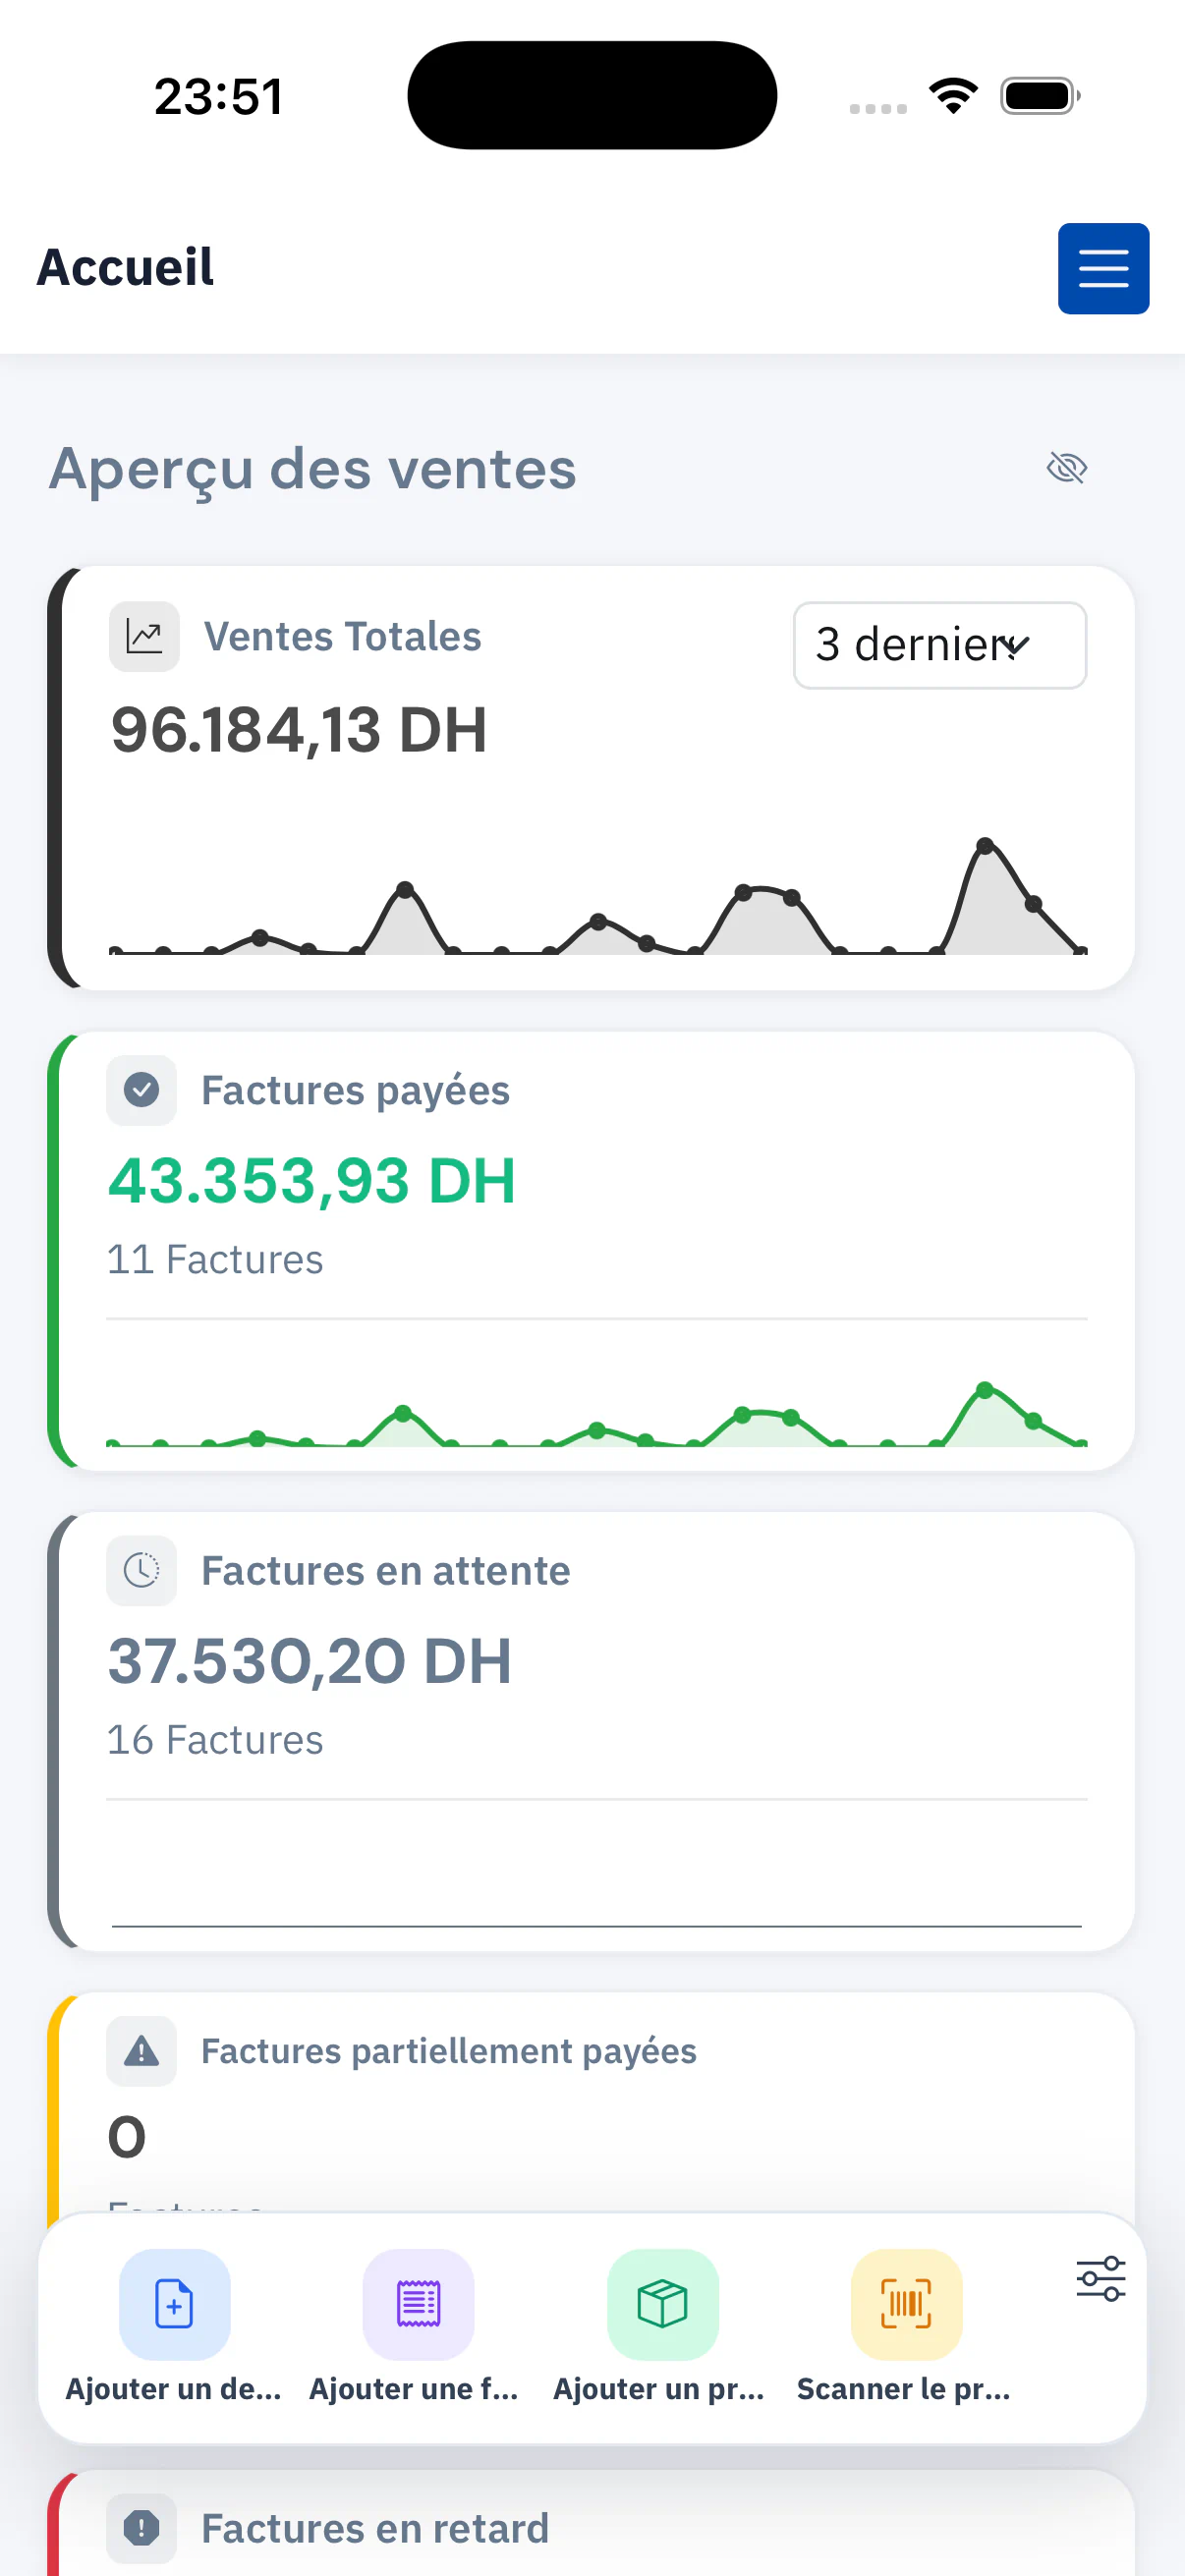Open the hamburger menu button
Viewport: 1185px width, 2576px height.
coord(1103,268)
